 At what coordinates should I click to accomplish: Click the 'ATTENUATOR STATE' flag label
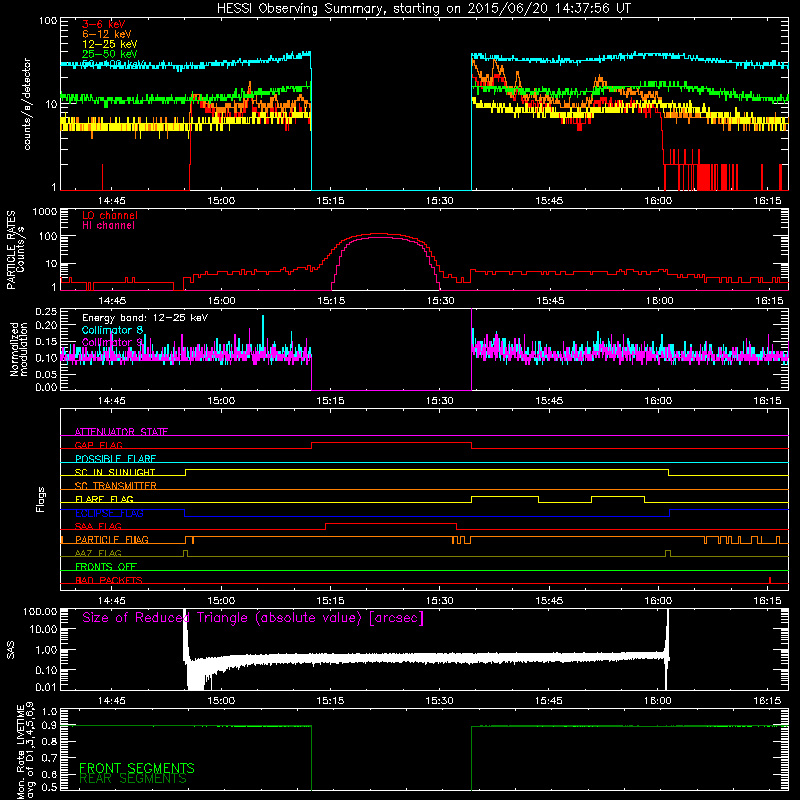click(121, 432)
